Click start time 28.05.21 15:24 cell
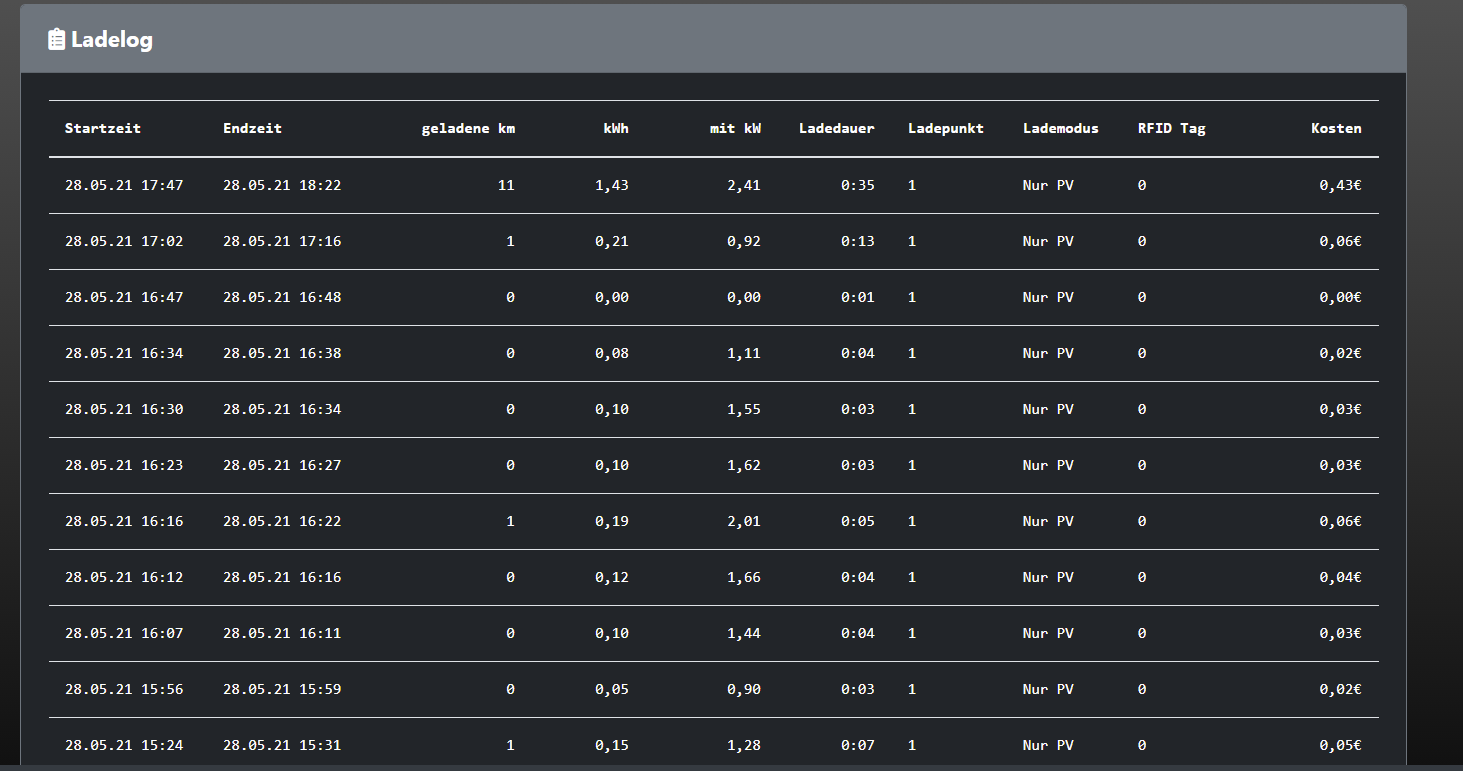Screen dimensions: 1463x771 (x=124, y=745)
